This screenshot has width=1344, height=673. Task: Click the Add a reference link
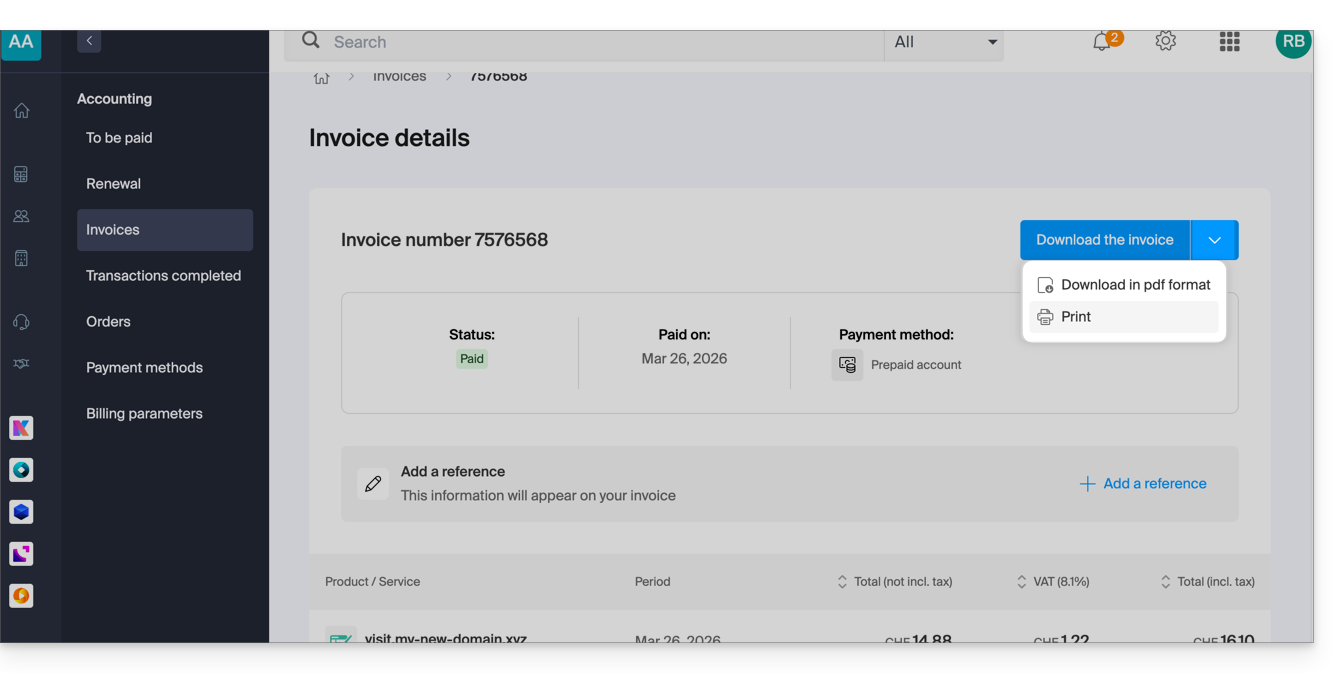1143,484
